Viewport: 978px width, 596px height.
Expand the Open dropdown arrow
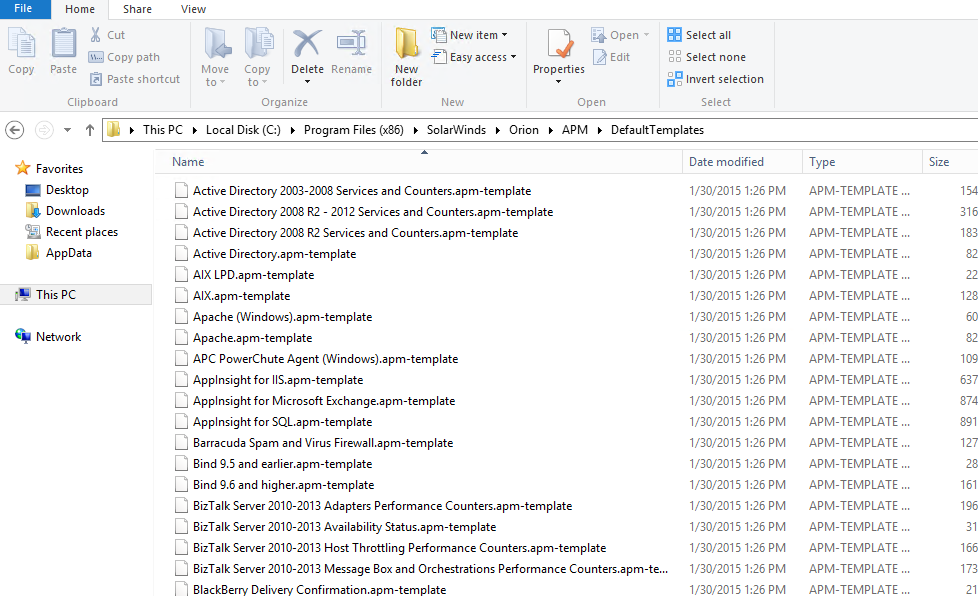(646, 35)
